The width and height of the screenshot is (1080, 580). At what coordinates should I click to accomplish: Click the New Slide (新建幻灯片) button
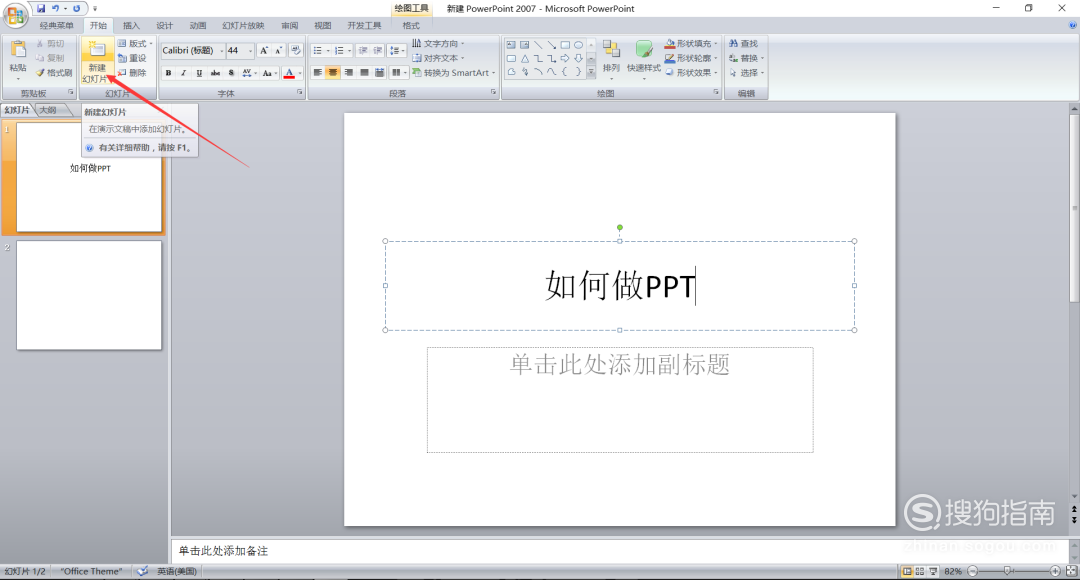coord(97,61)
